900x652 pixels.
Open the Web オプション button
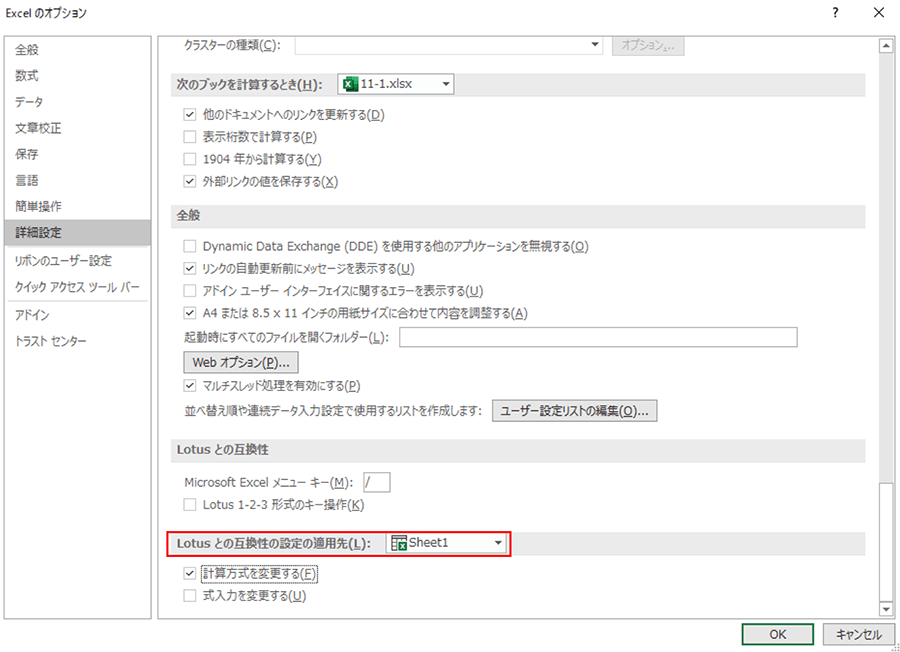tap(241, 363)
